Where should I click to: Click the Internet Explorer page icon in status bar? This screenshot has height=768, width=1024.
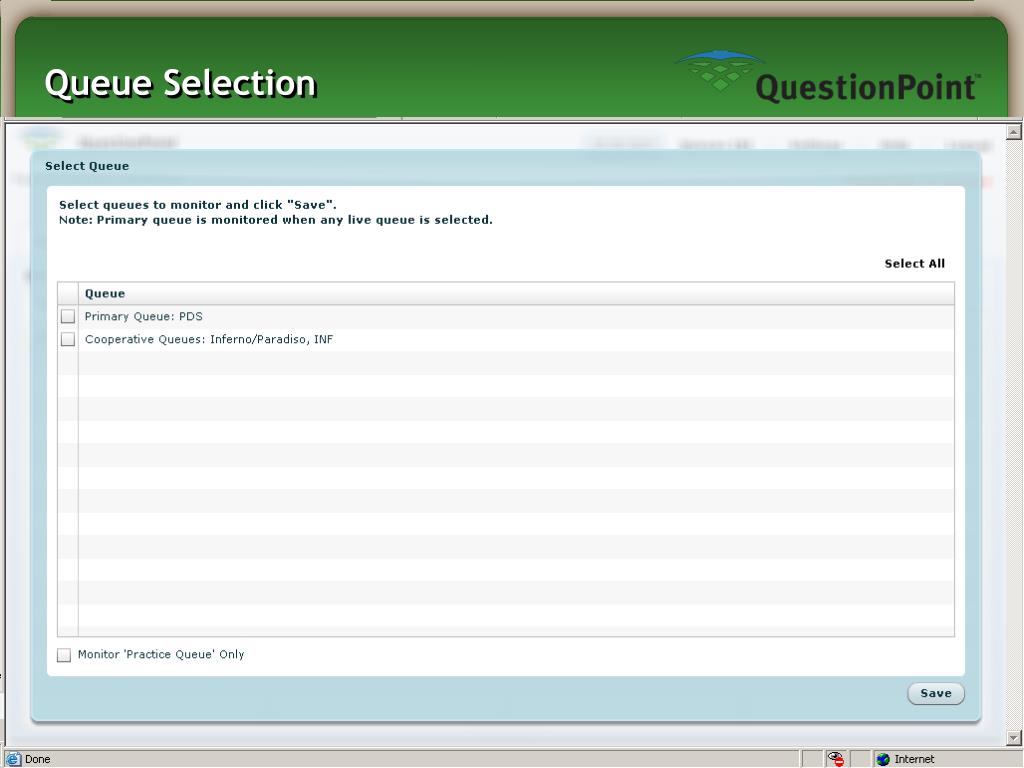[13, 759]
